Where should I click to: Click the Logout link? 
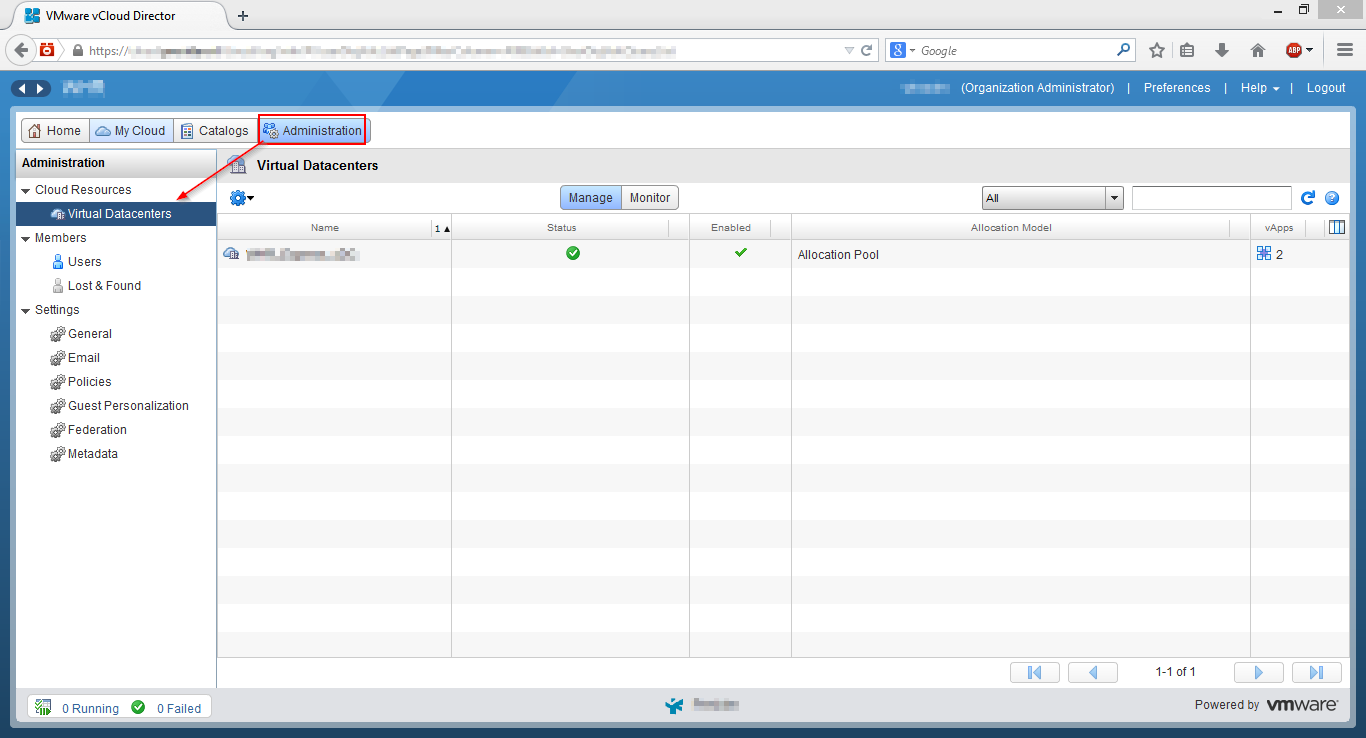click(x=1326, y=88)
